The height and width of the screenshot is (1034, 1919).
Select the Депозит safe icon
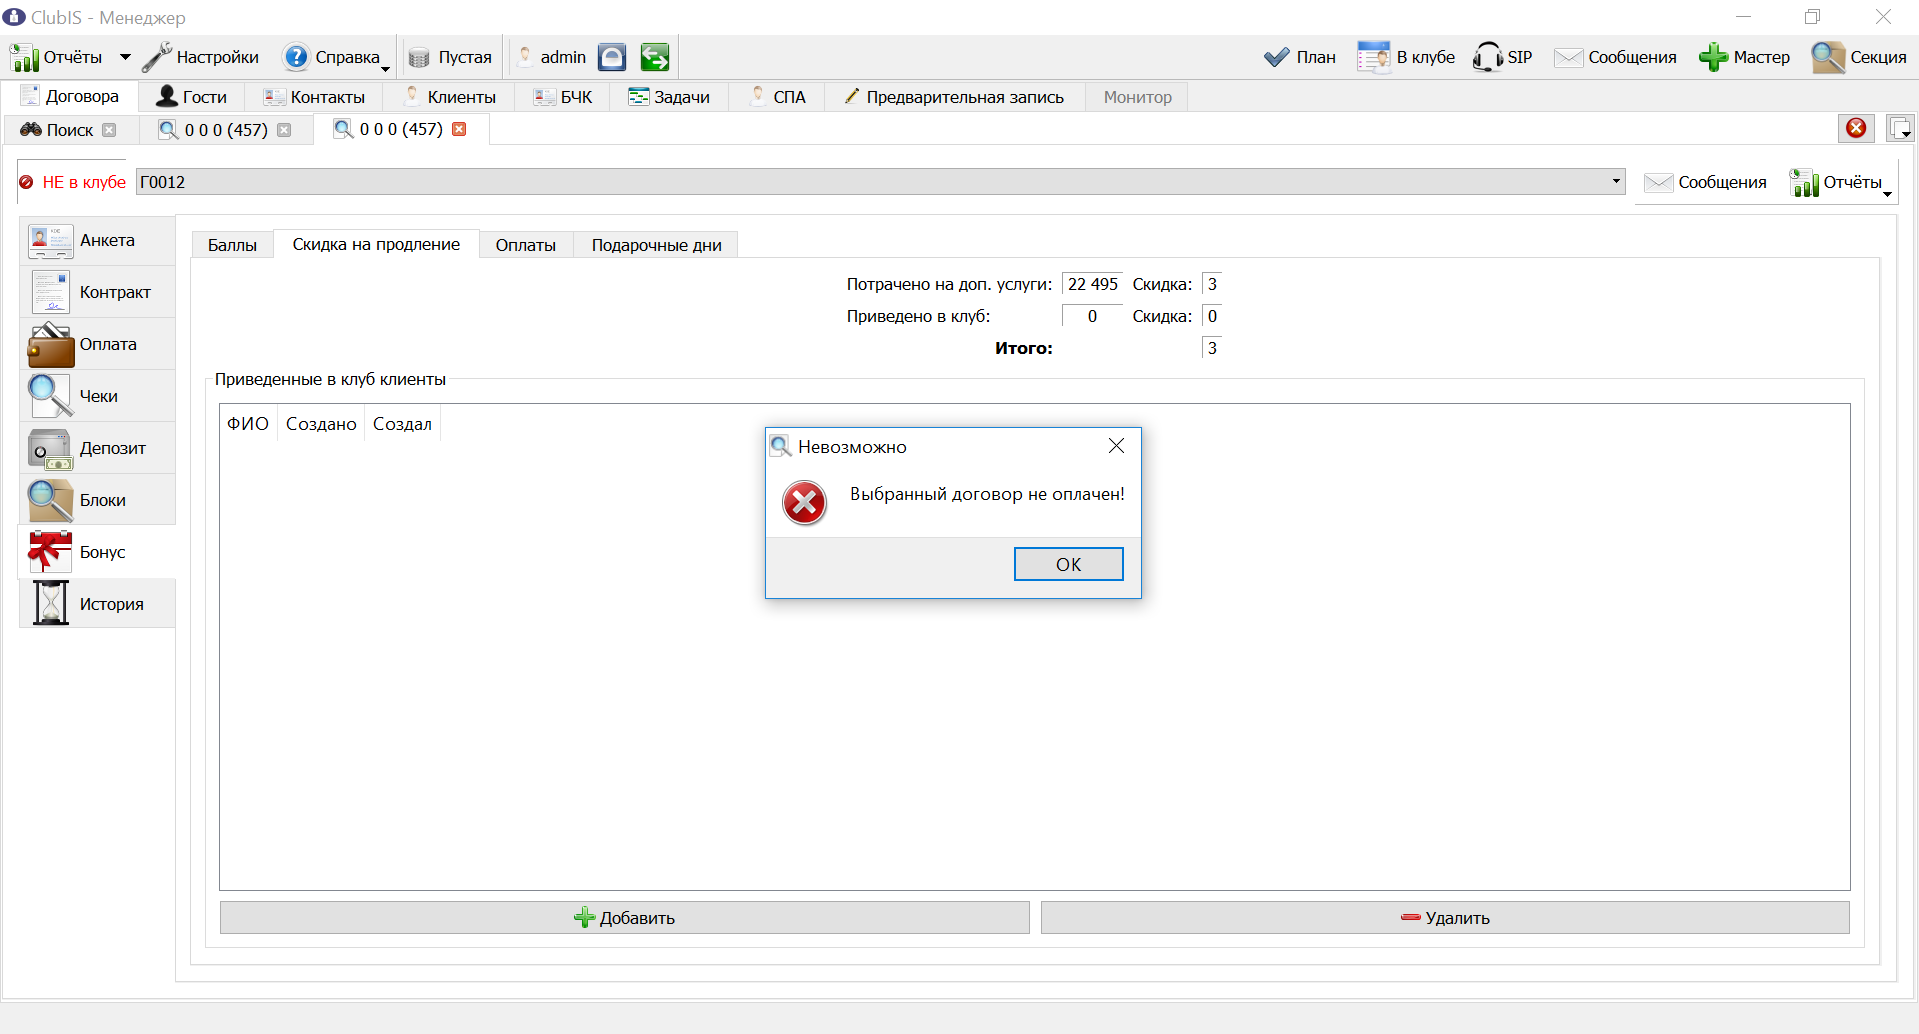50,449
